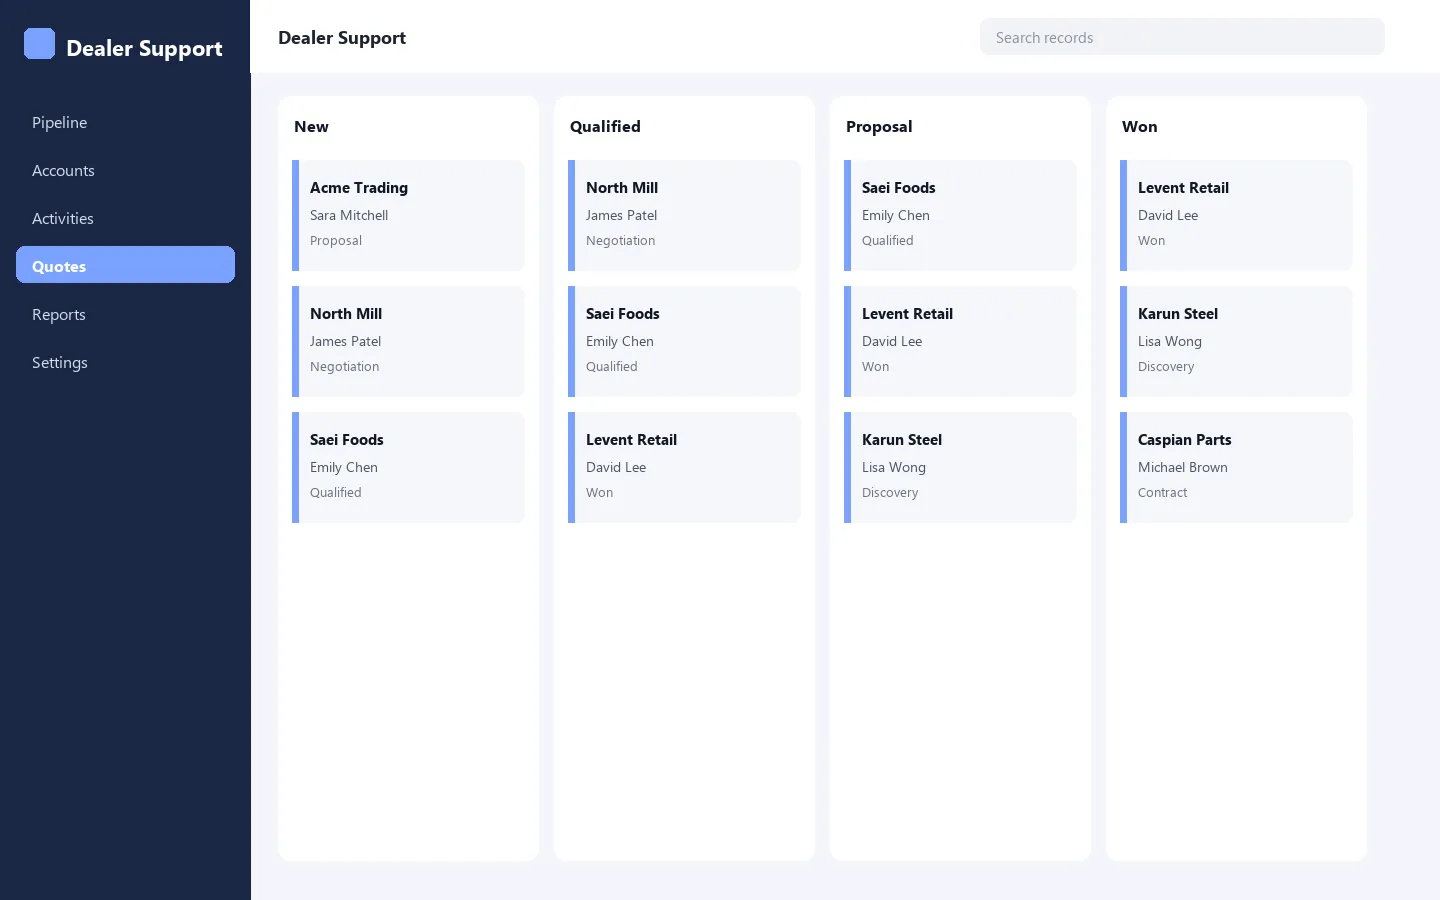Click Sara Mitchell contact name

coord(349,215)
